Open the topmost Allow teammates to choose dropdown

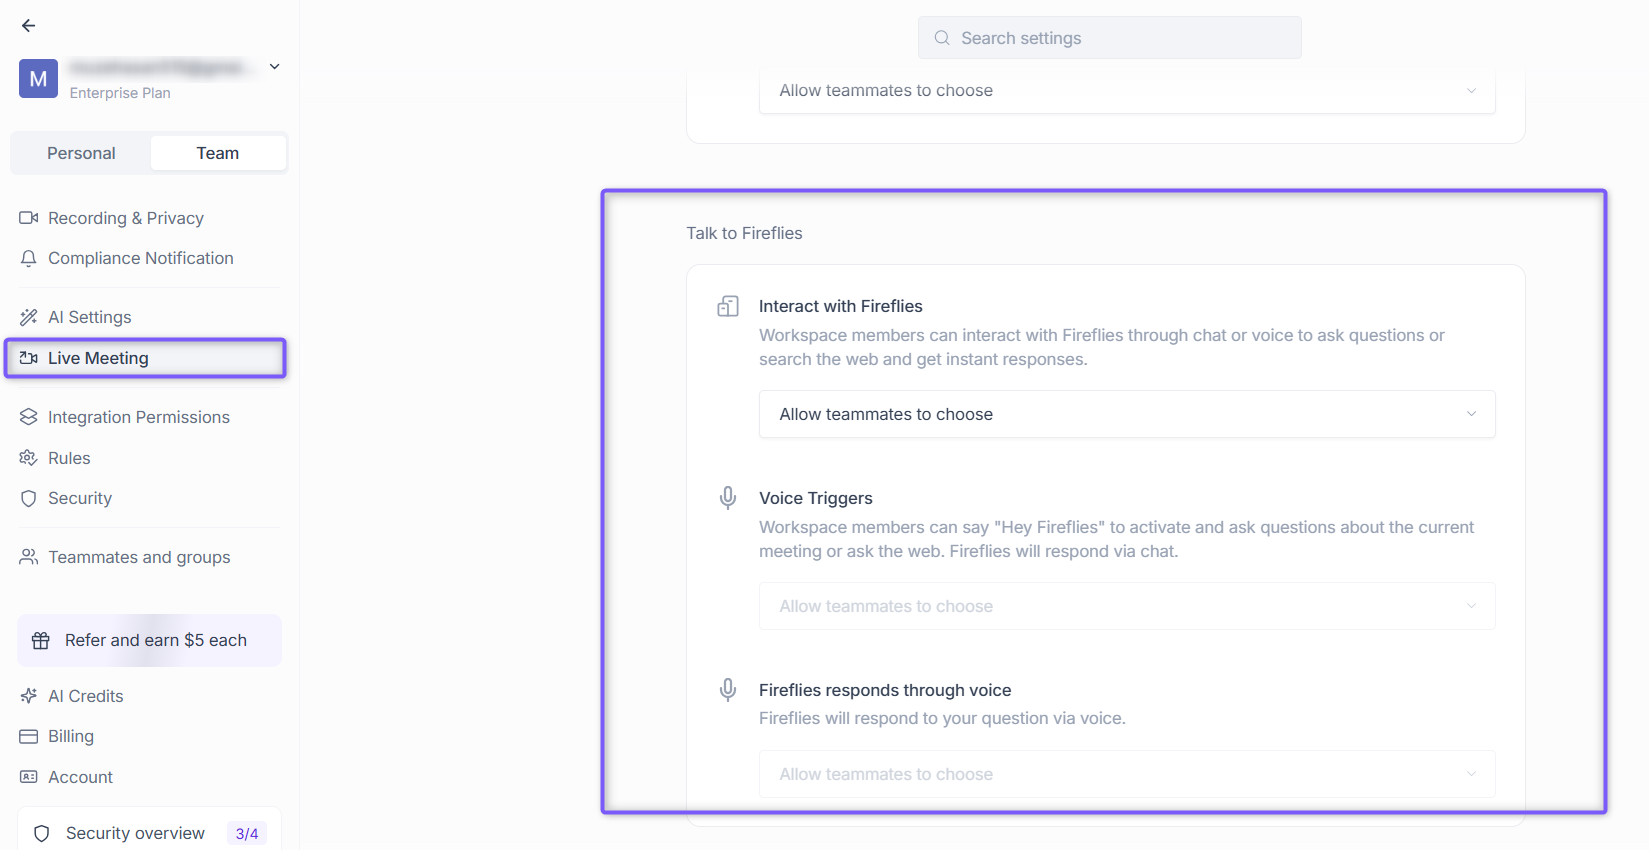pos(1127,91)
